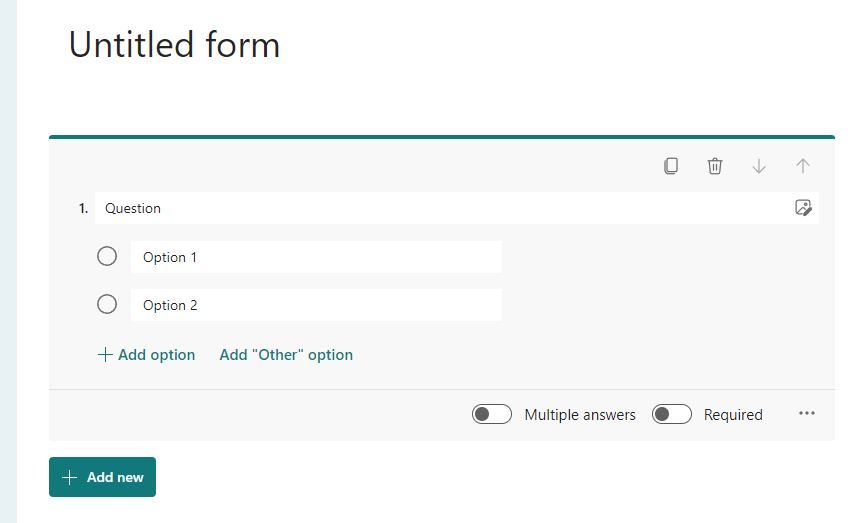863x523 pixels.
Task: Click the Question title text field
Action: coord(440,208)
